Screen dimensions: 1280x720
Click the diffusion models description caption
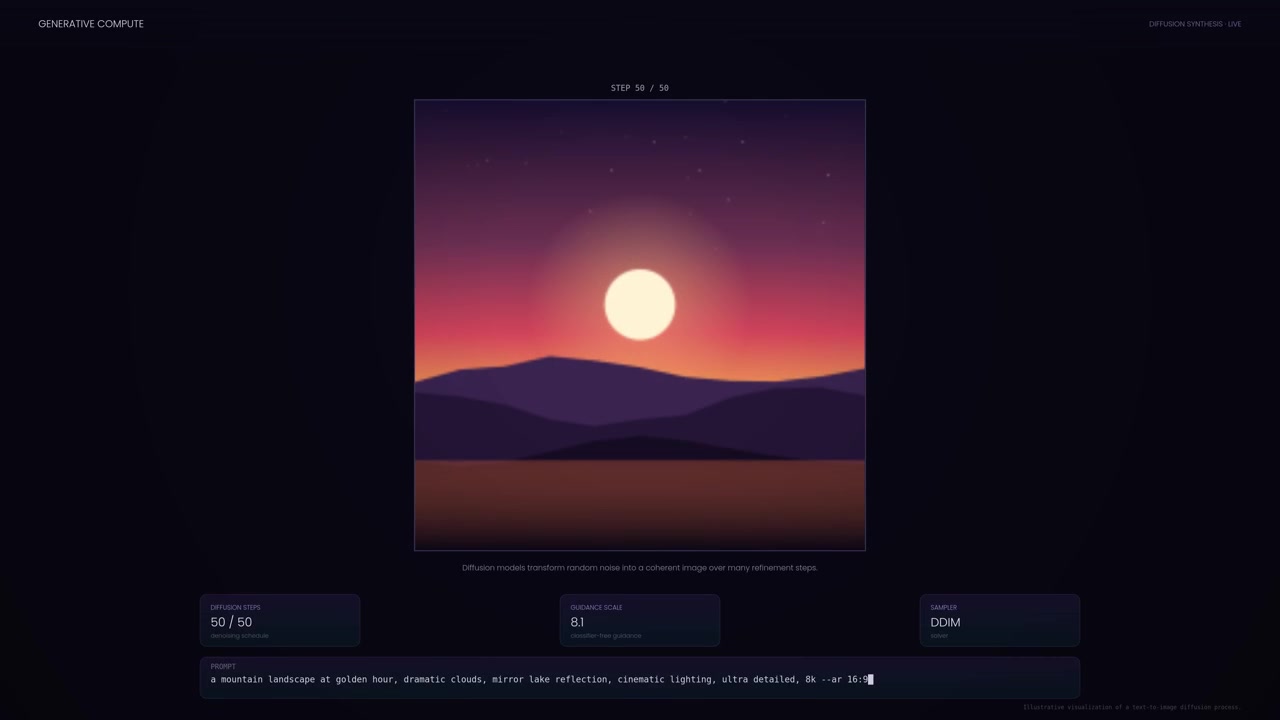pyautogui.click(x=640, y=568)
